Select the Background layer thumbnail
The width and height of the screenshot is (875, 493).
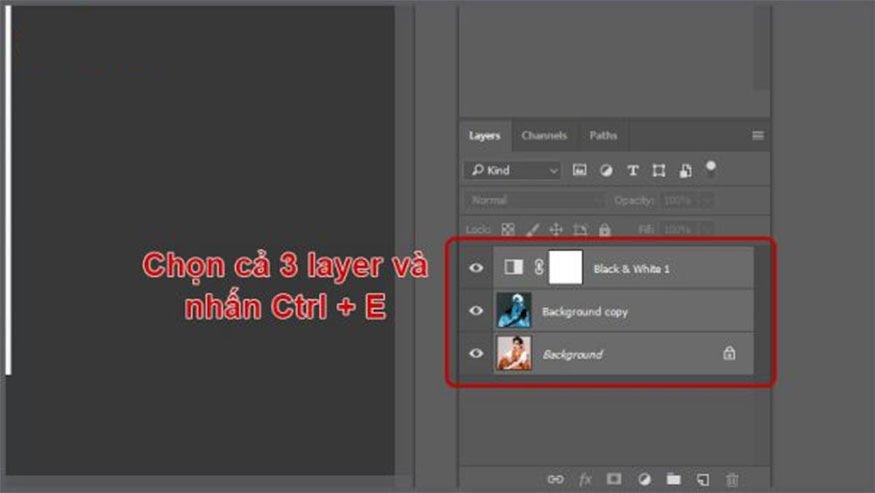click(x=513, y=353)
